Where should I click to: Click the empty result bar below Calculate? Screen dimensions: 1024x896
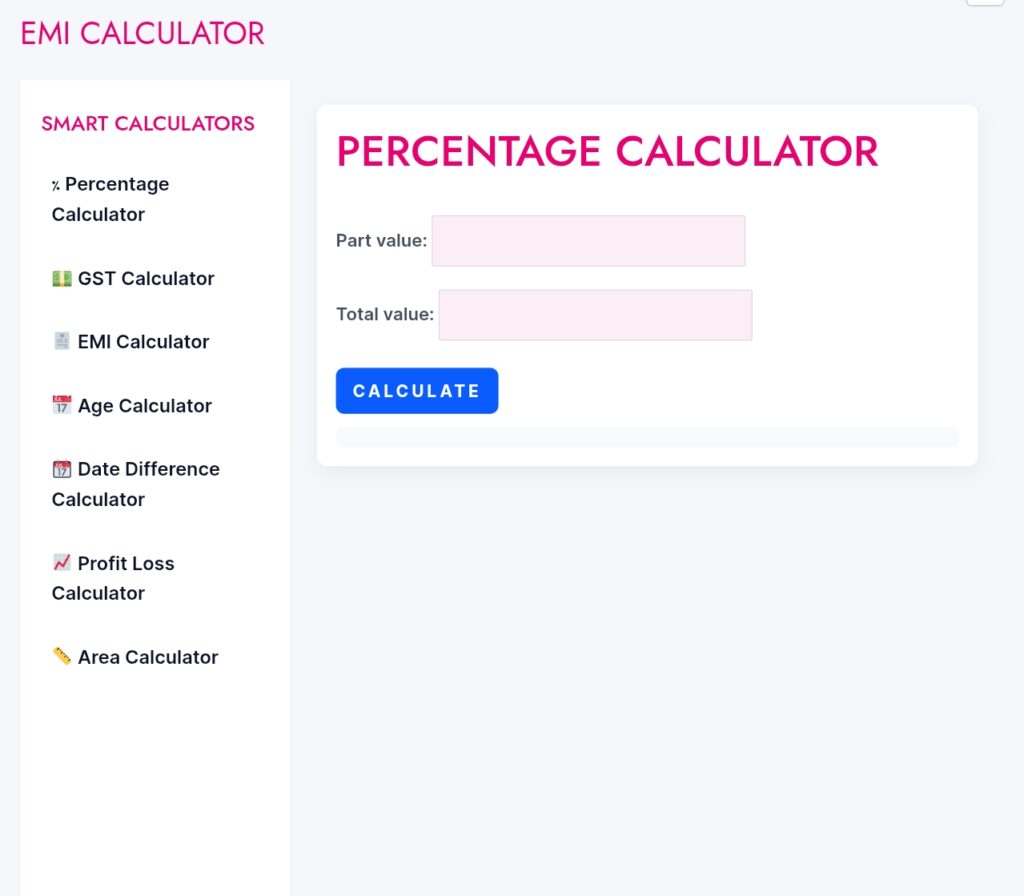point(647,437)
